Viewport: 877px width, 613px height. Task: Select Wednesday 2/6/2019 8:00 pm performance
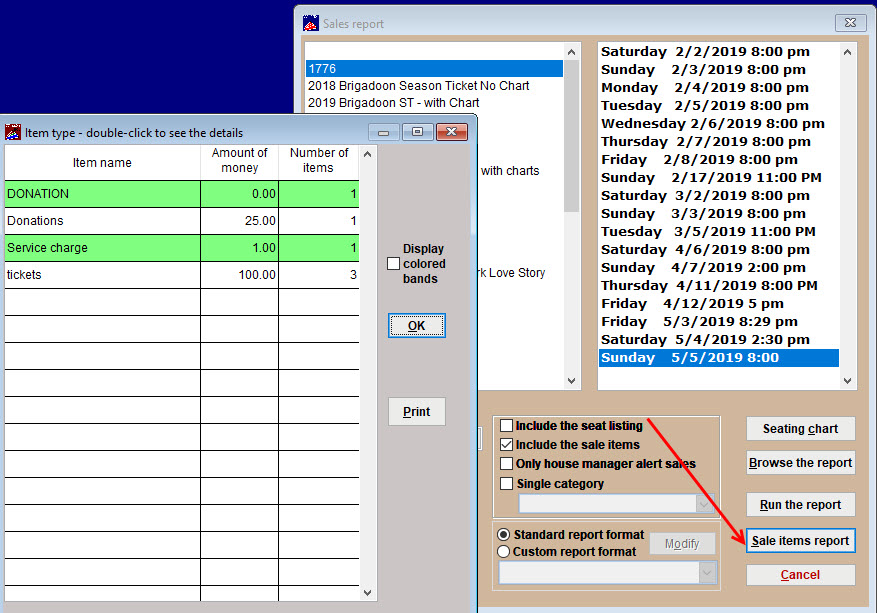(x=719, y=123)
